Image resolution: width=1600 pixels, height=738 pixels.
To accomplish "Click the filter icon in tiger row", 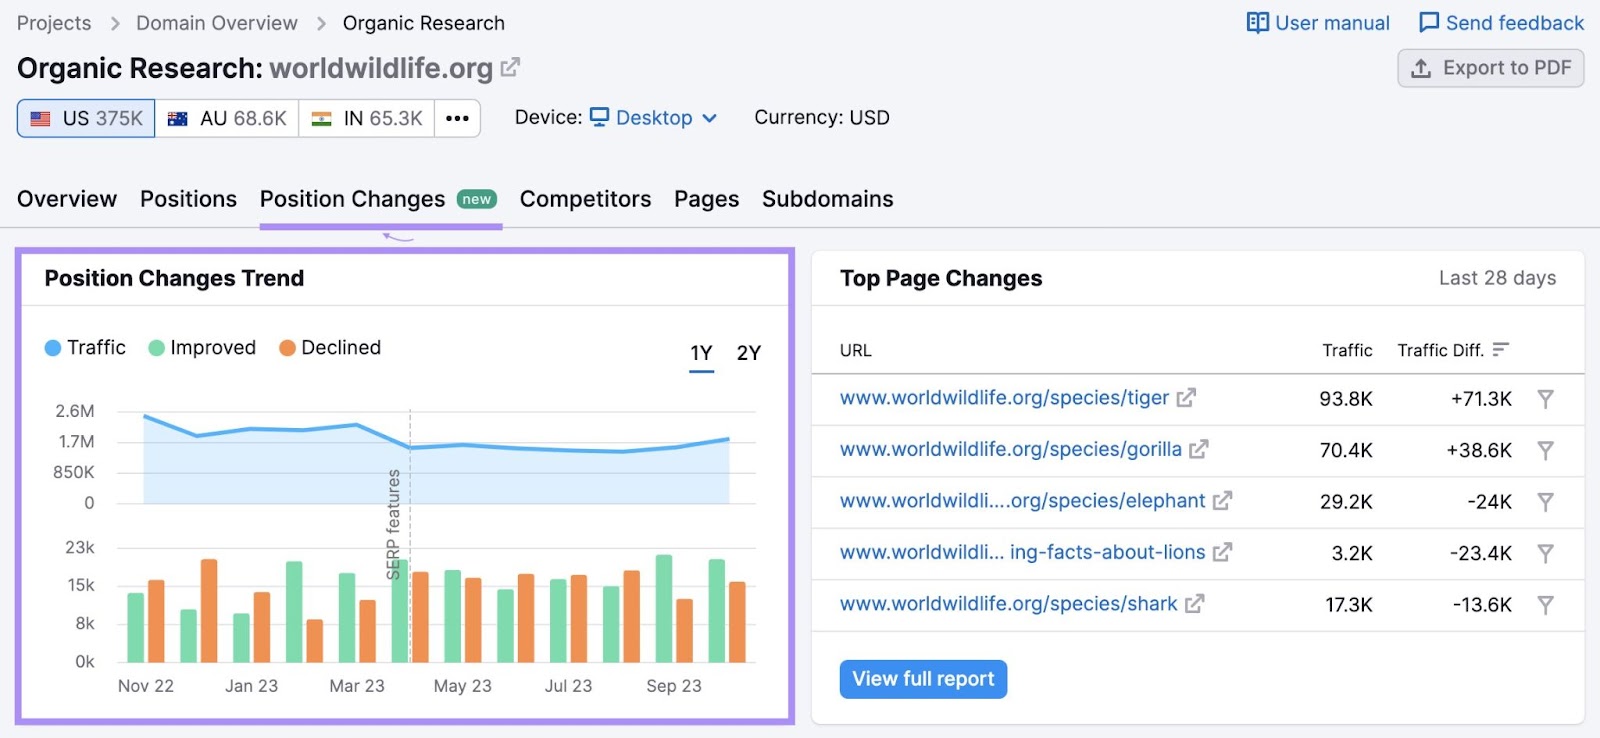I will point(1545,399).
